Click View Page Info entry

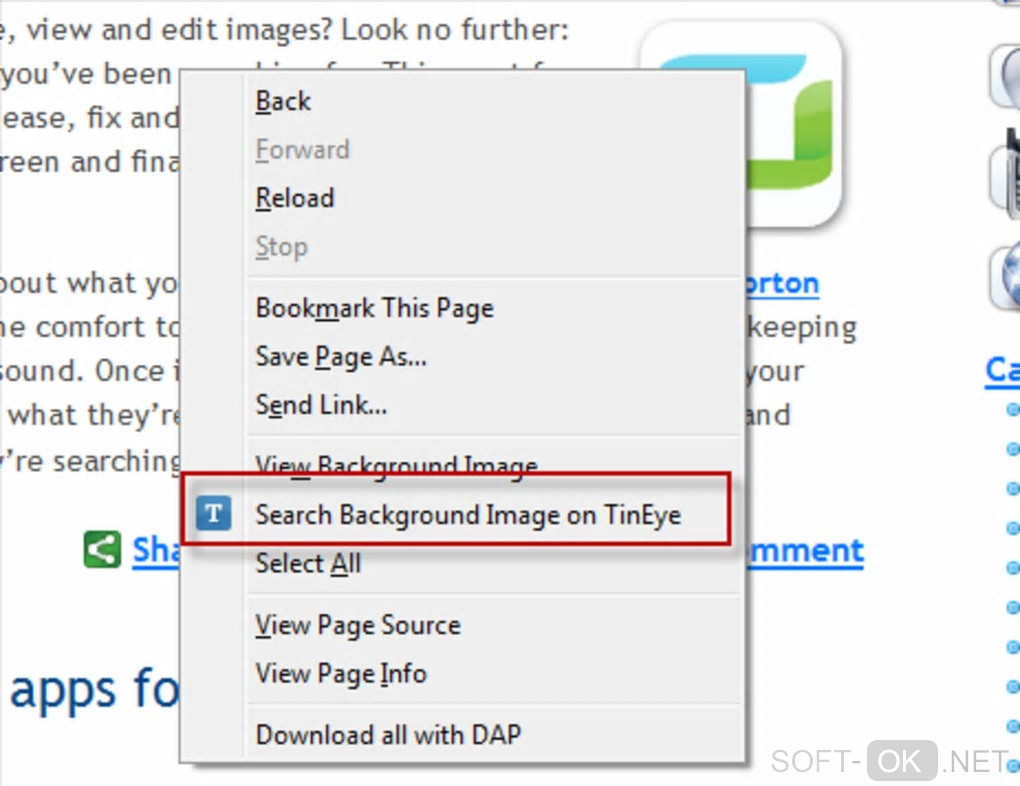[341, 674]
